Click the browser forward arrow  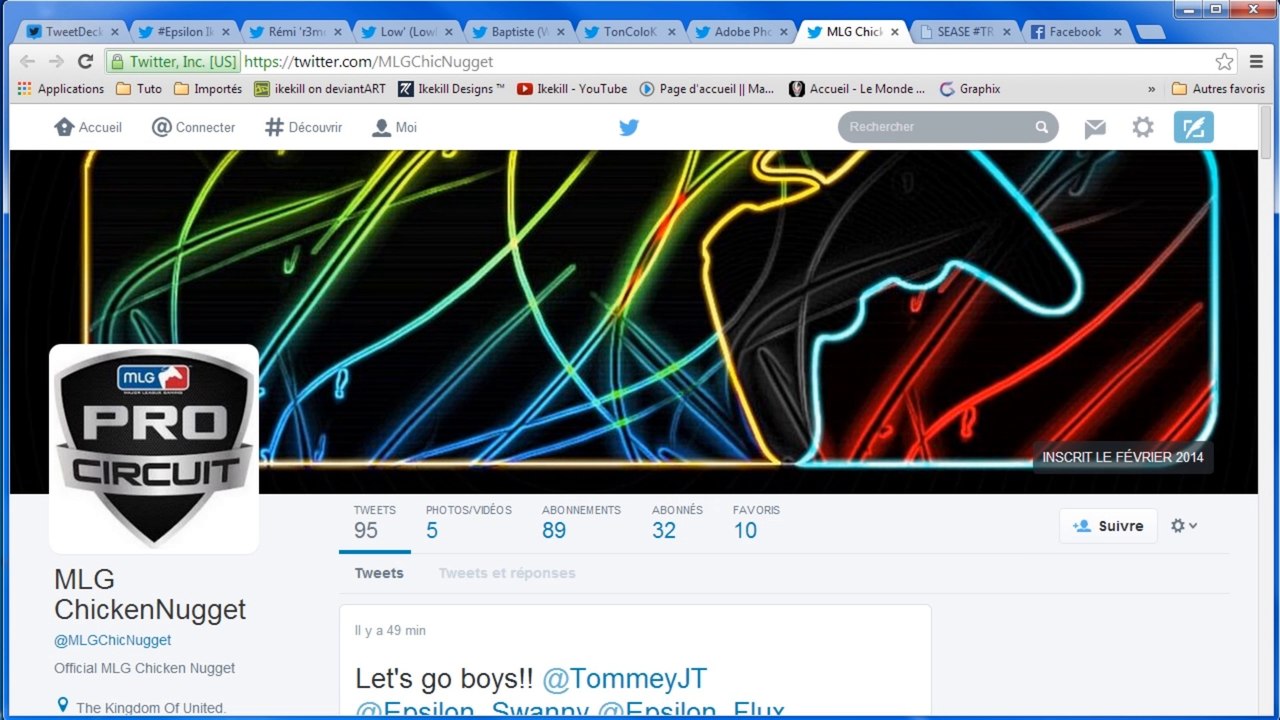(57, 62)
